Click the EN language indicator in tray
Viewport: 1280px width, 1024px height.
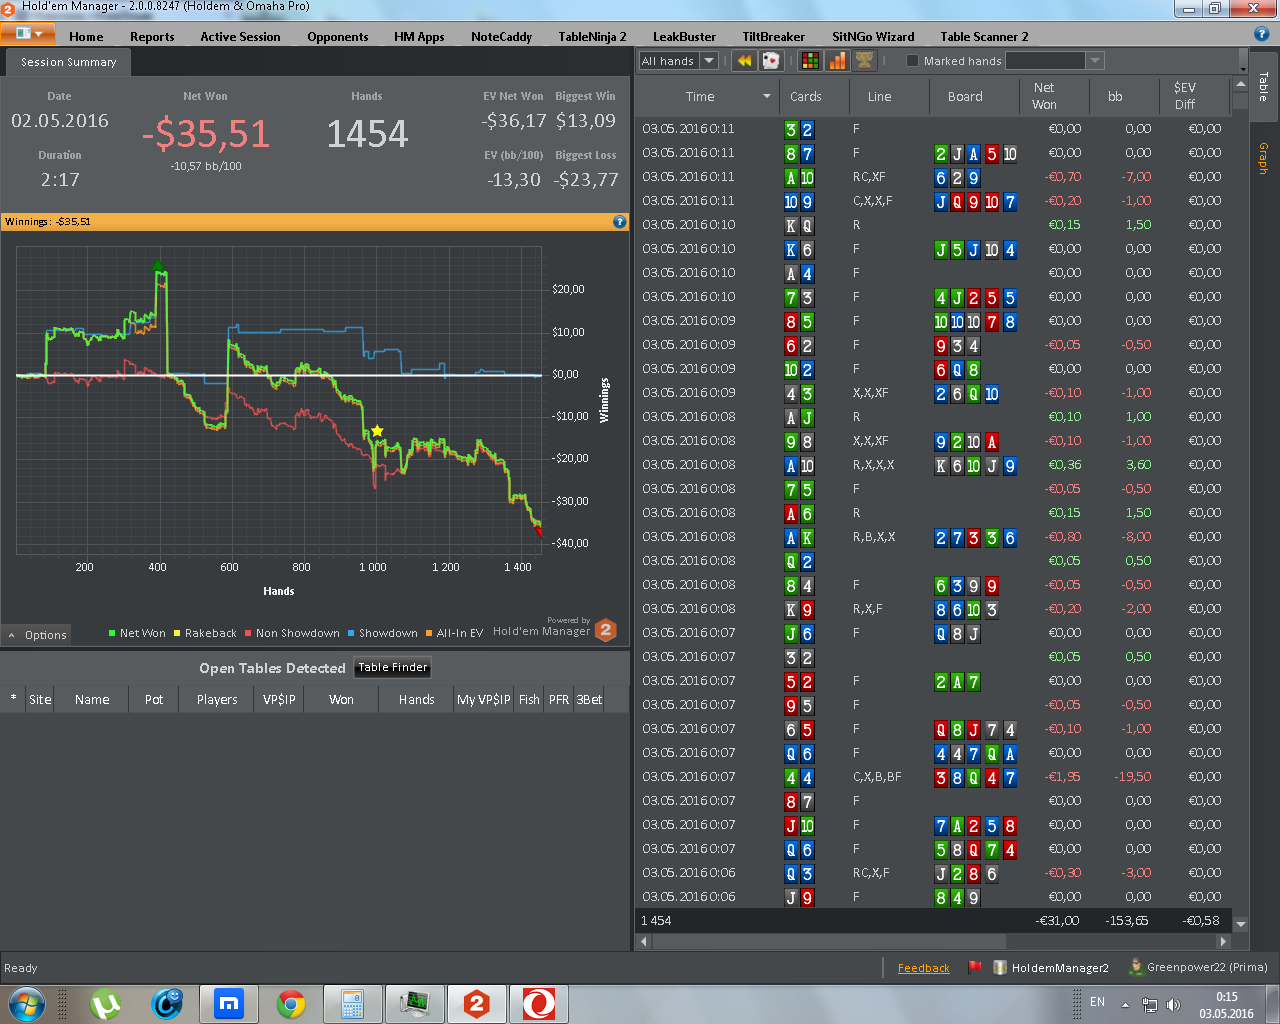(1097, 1002)
